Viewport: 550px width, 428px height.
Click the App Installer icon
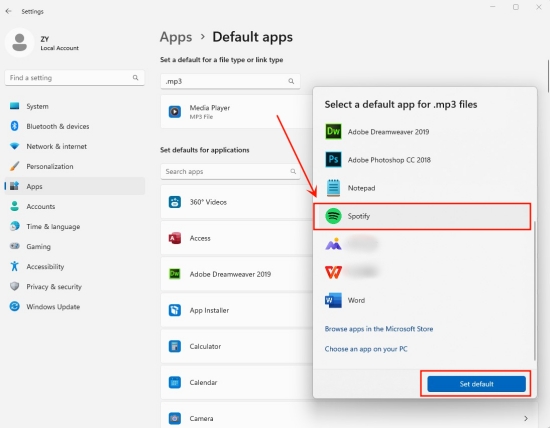175,310
